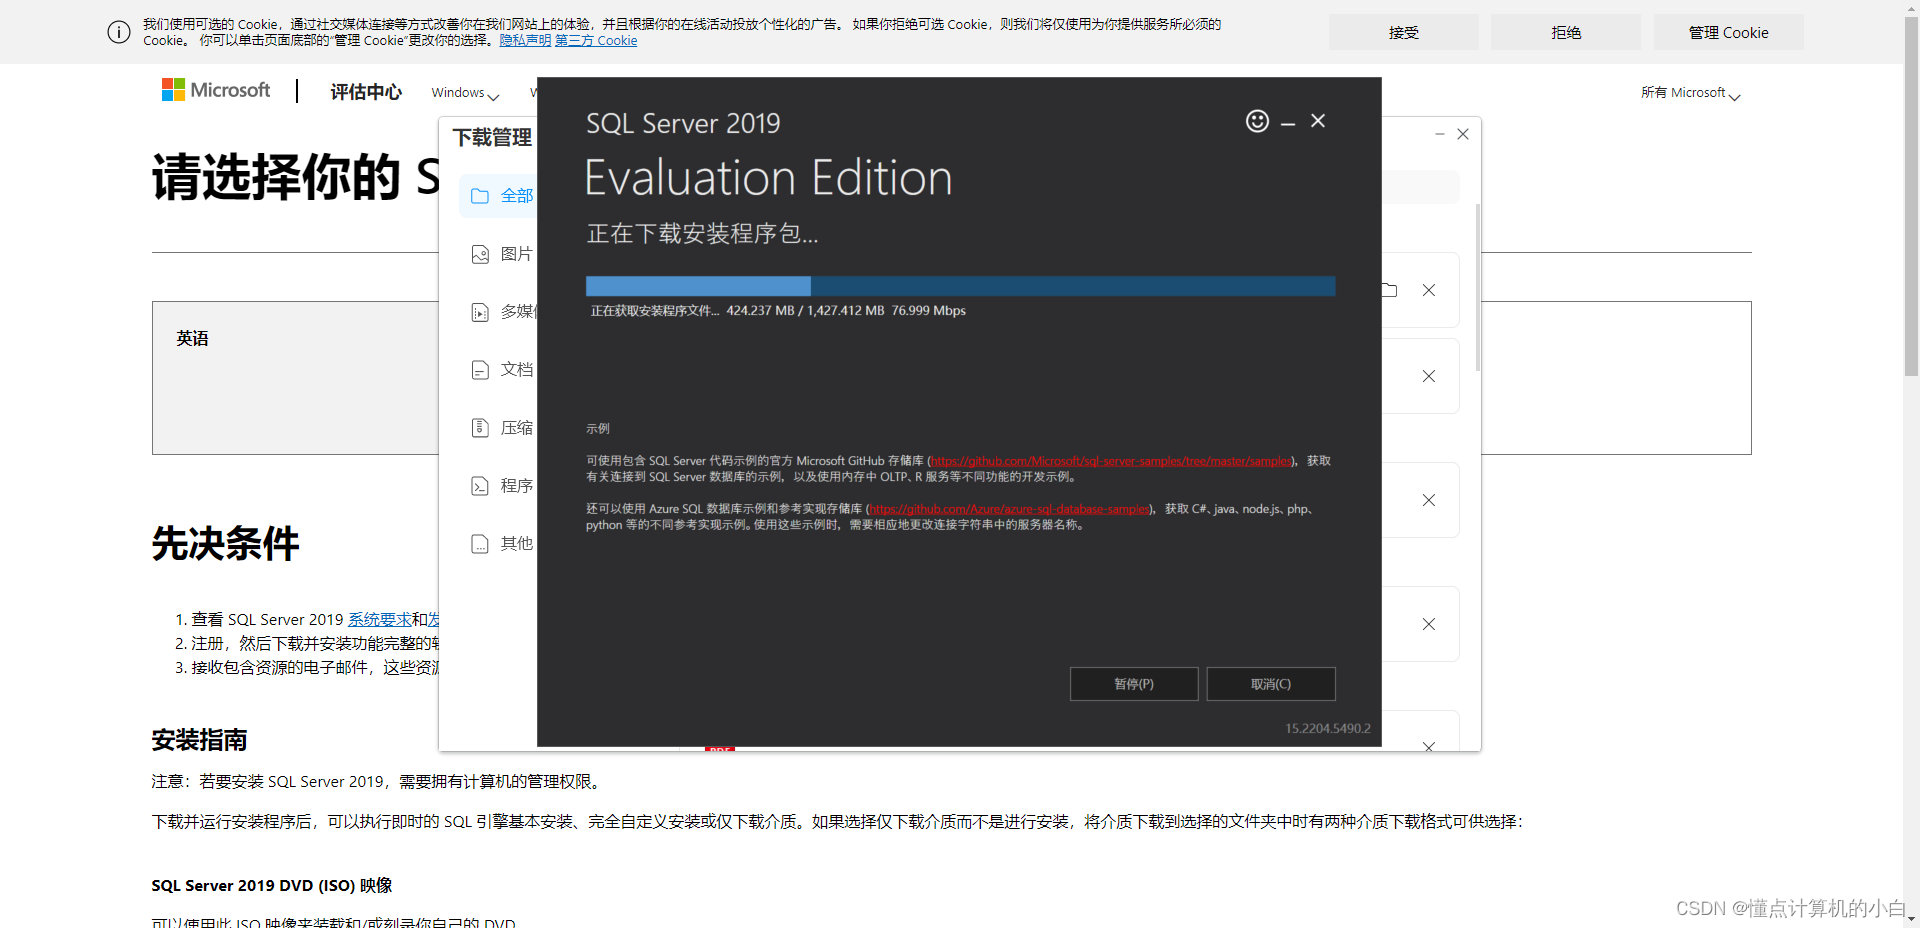Minimize the 下载管理 download manager window

1440,134
